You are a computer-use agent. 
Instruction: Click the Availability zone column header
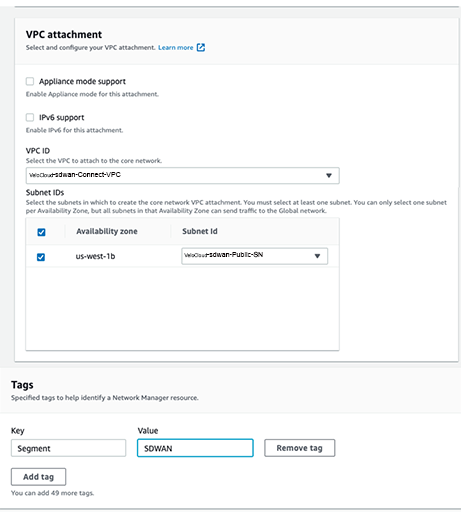point(107,231)
